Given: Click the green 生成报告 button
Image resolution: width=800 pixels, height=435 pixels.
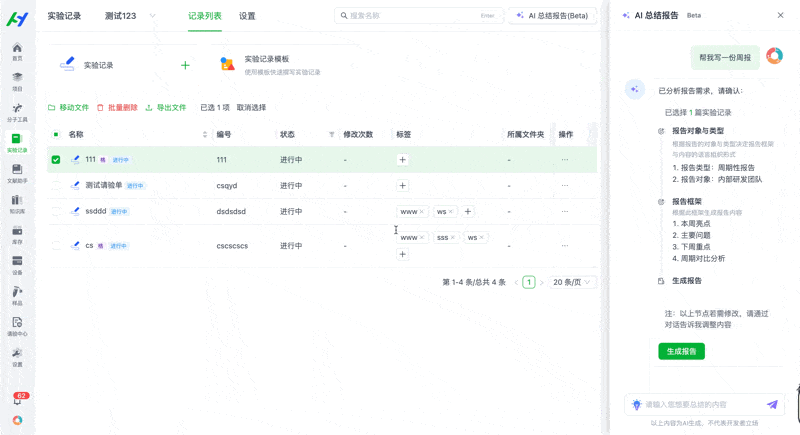Looking at the screenshot, I should click(681, 351).
